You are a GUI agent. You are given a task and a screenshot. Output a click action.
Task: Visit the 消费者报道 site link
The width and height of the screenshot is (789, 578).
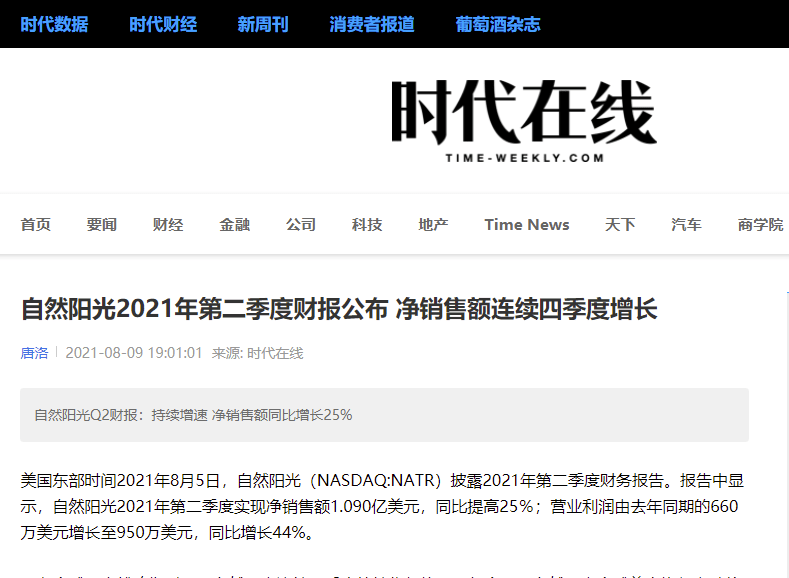[371, 25]
